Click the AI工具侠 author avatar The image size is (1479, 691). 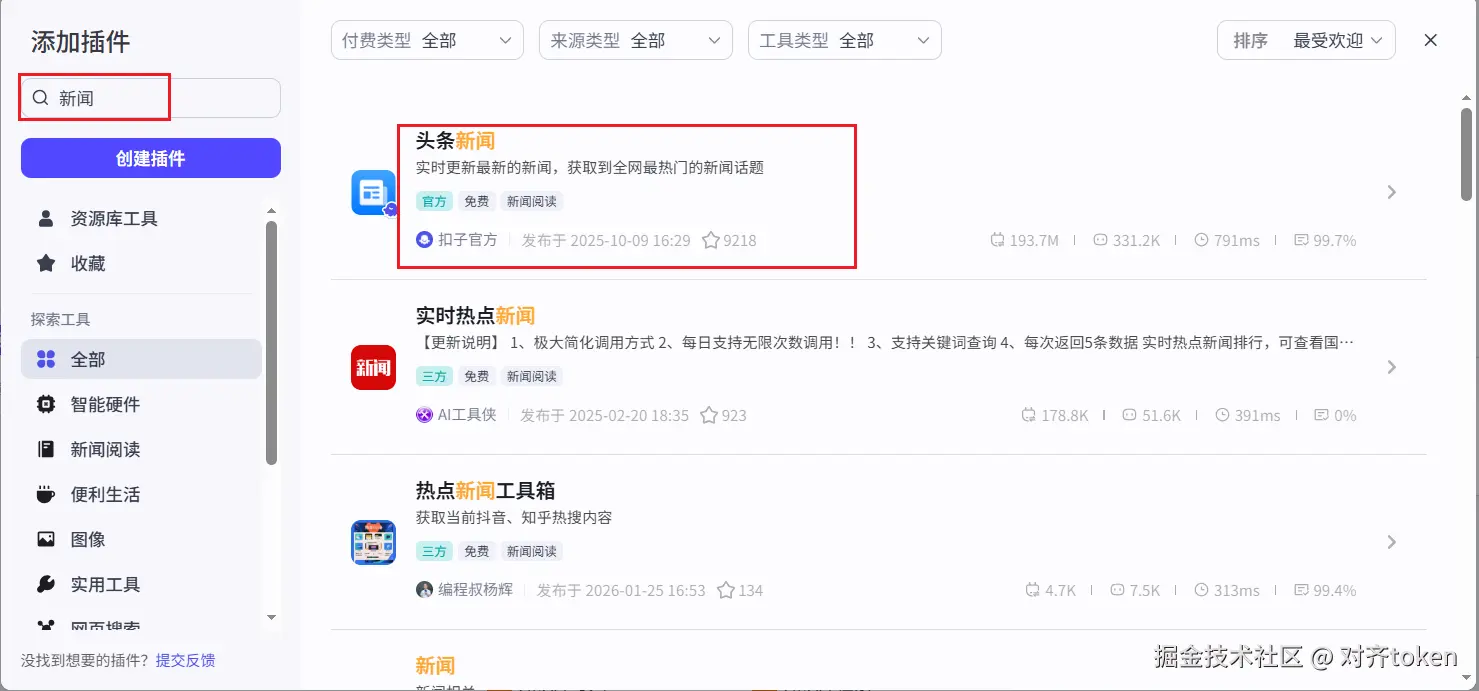(x=424, y=415)
